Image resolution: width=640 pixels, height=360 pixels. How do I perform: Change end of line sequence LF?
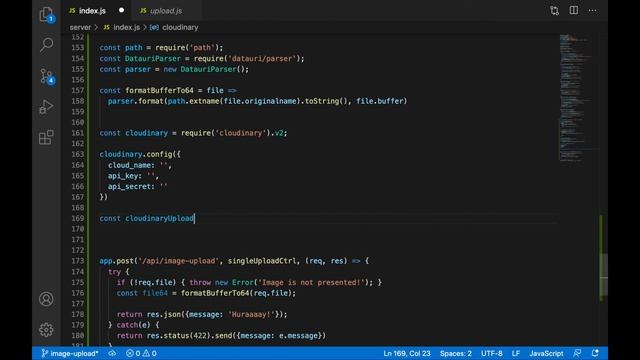click(x=516, y=353)
